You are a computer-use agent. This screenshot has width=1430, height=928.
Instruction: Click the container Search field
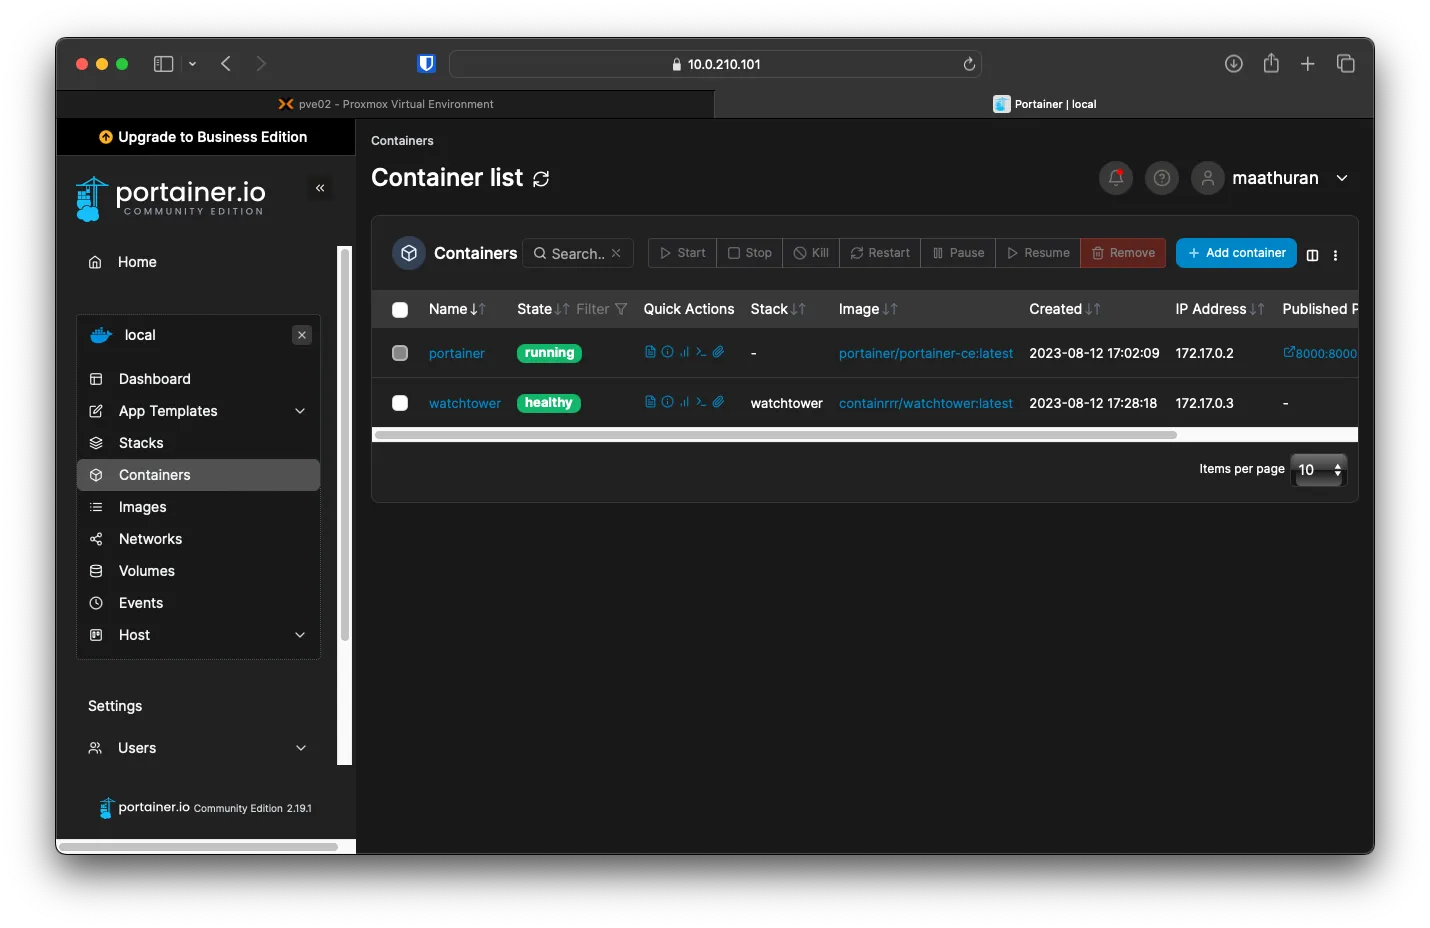[578, 253]
